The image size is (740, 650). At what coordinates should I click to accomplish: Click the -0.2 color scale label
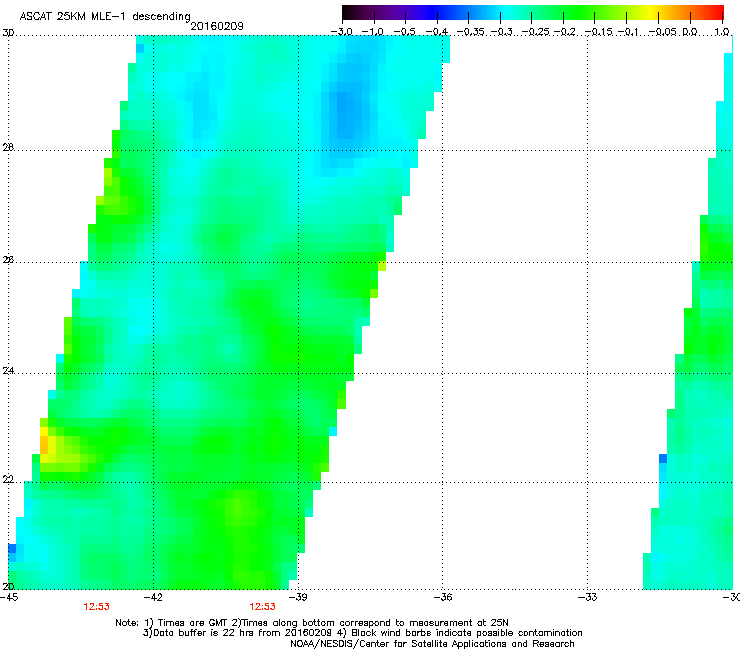click(565, 32)
